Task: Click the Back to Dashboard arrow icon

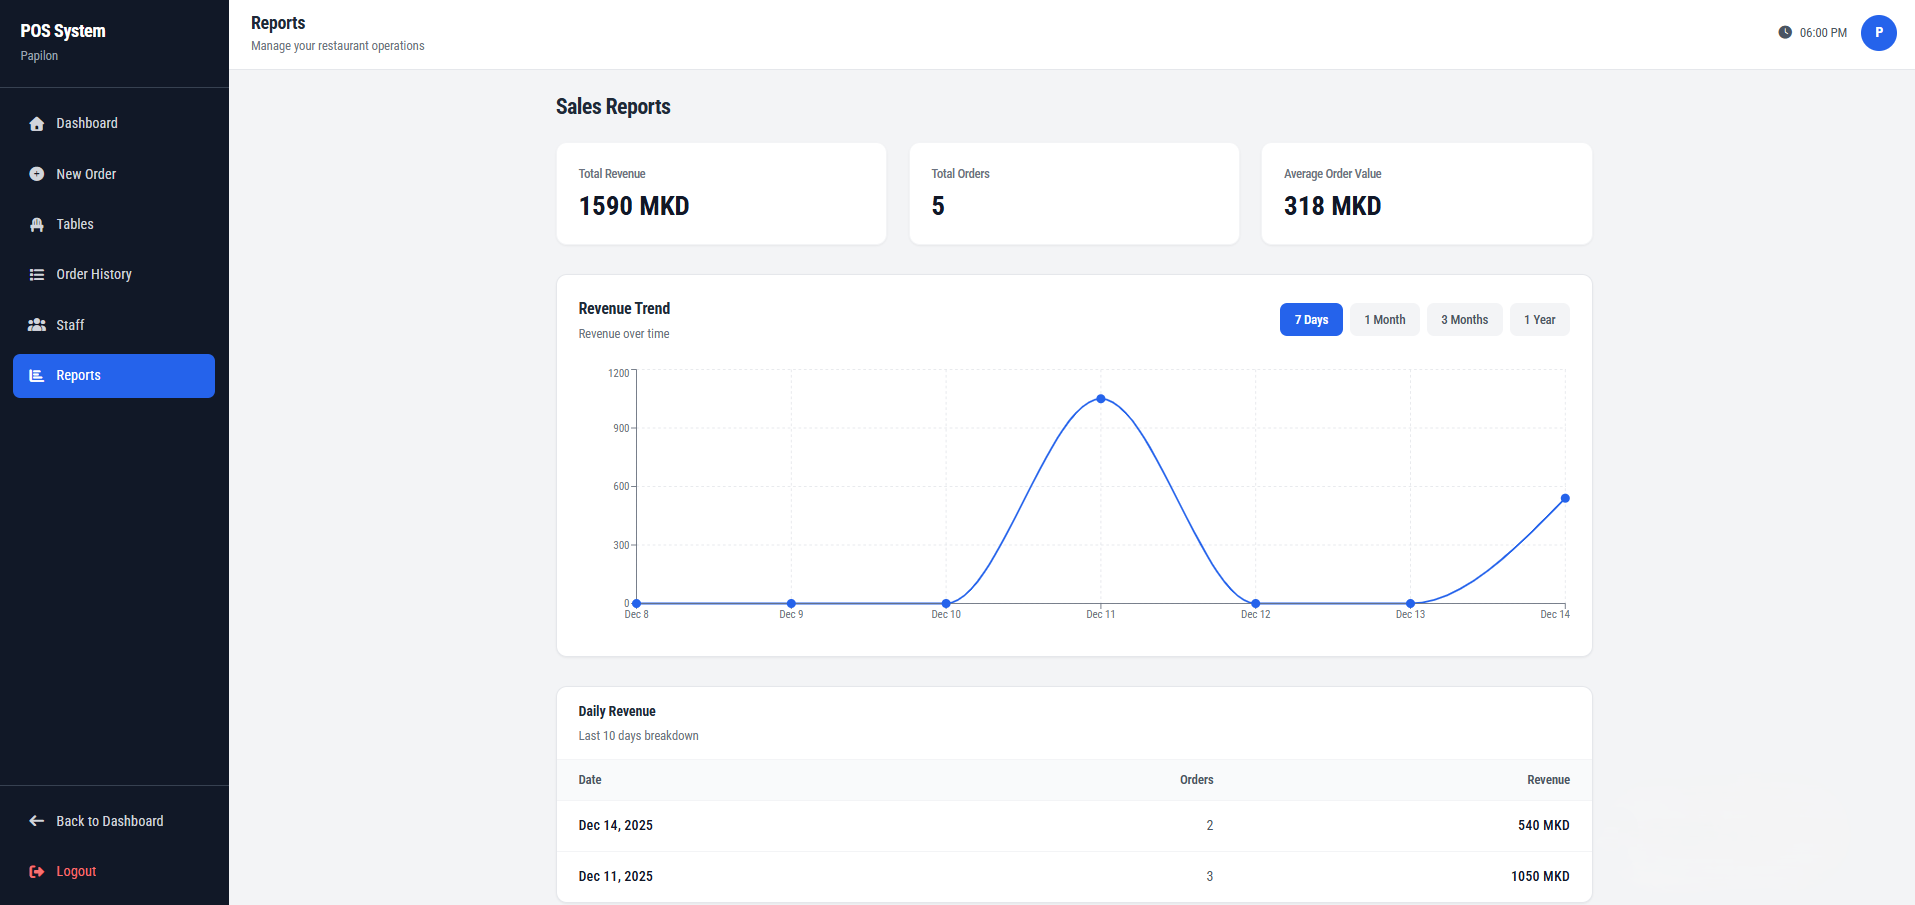Action: pyautogui.click(x=37, y=821)
